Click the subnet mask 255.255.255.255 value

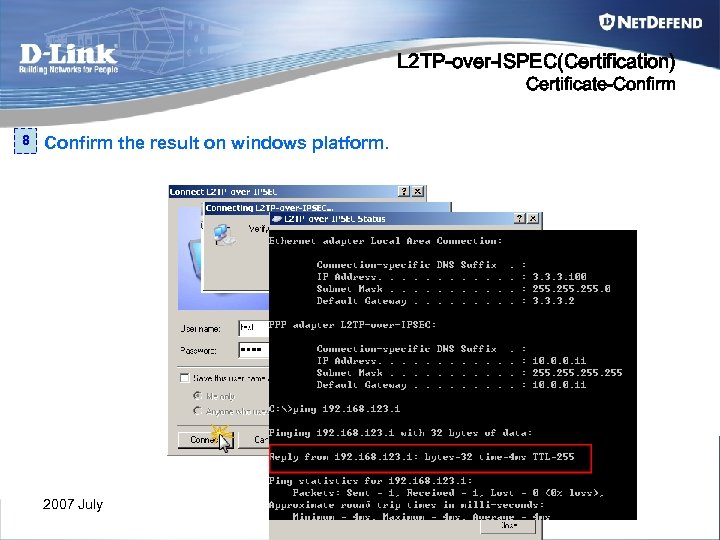click(577, 373)
